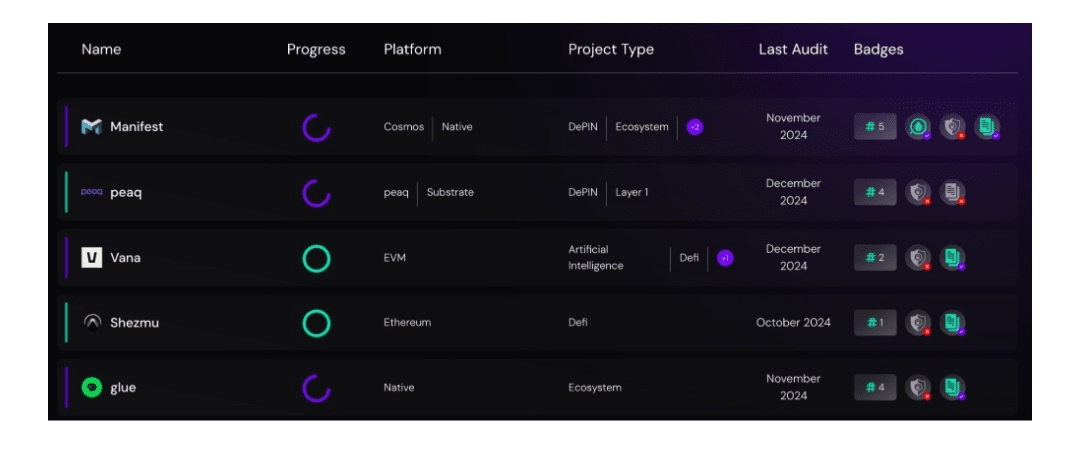Click the Shezmu logo icon
This screenshot has height=452, width=1080.
tap(92, 322)
